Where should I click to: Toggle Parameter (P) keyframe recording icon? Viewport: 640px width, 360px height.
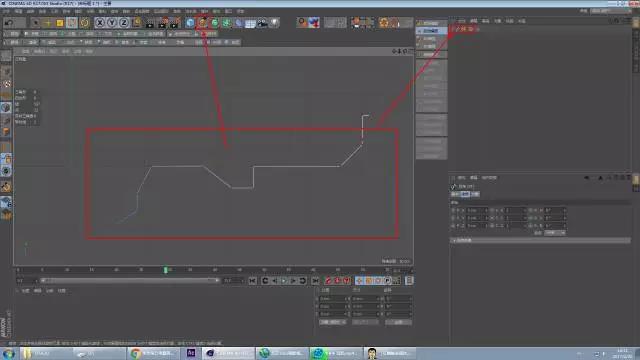[x=387, y=281]
